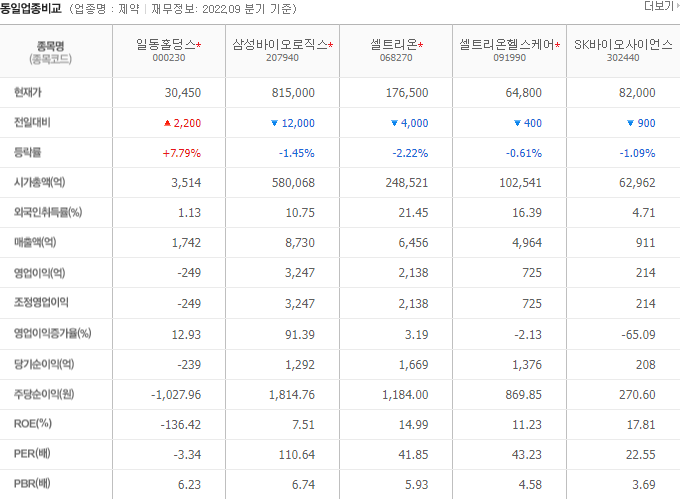Click the ▼12,000 change value

tap(293, 123)
